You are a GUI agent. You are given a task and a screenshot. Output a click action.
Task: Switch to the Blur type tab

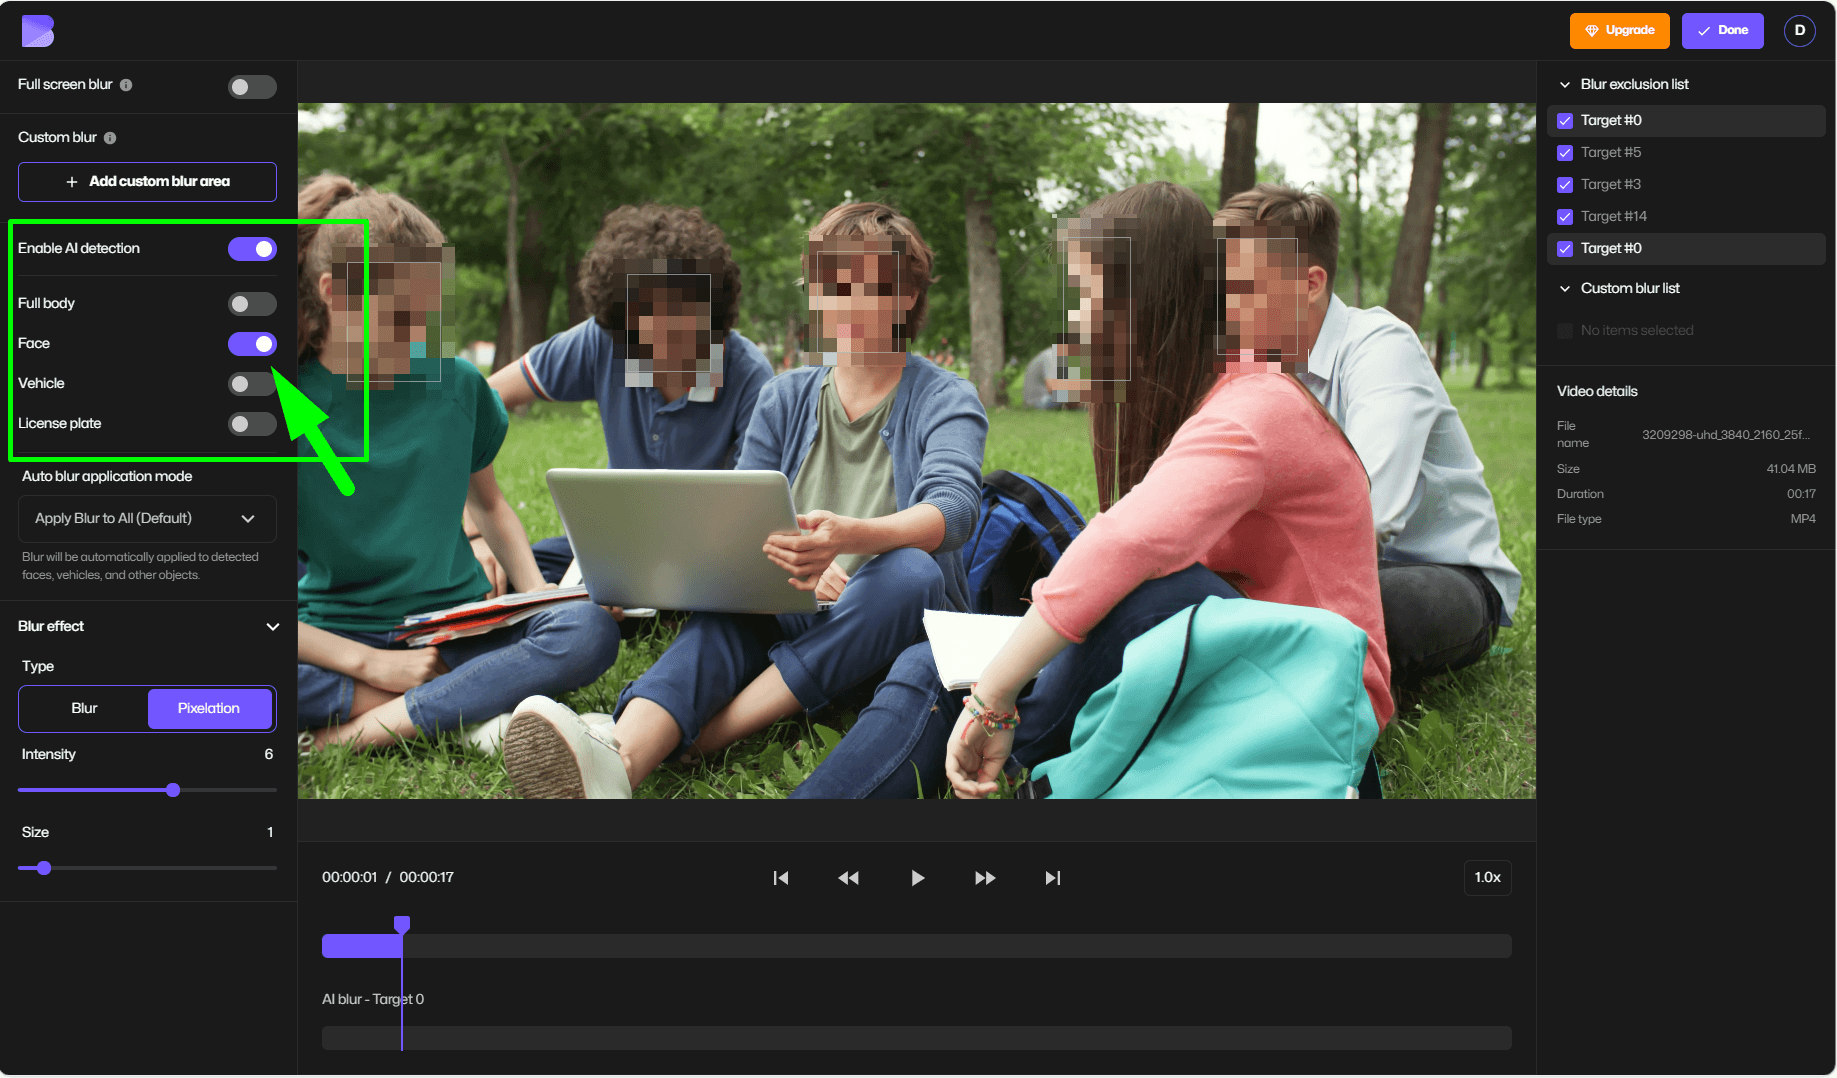[x=84, y=708]
